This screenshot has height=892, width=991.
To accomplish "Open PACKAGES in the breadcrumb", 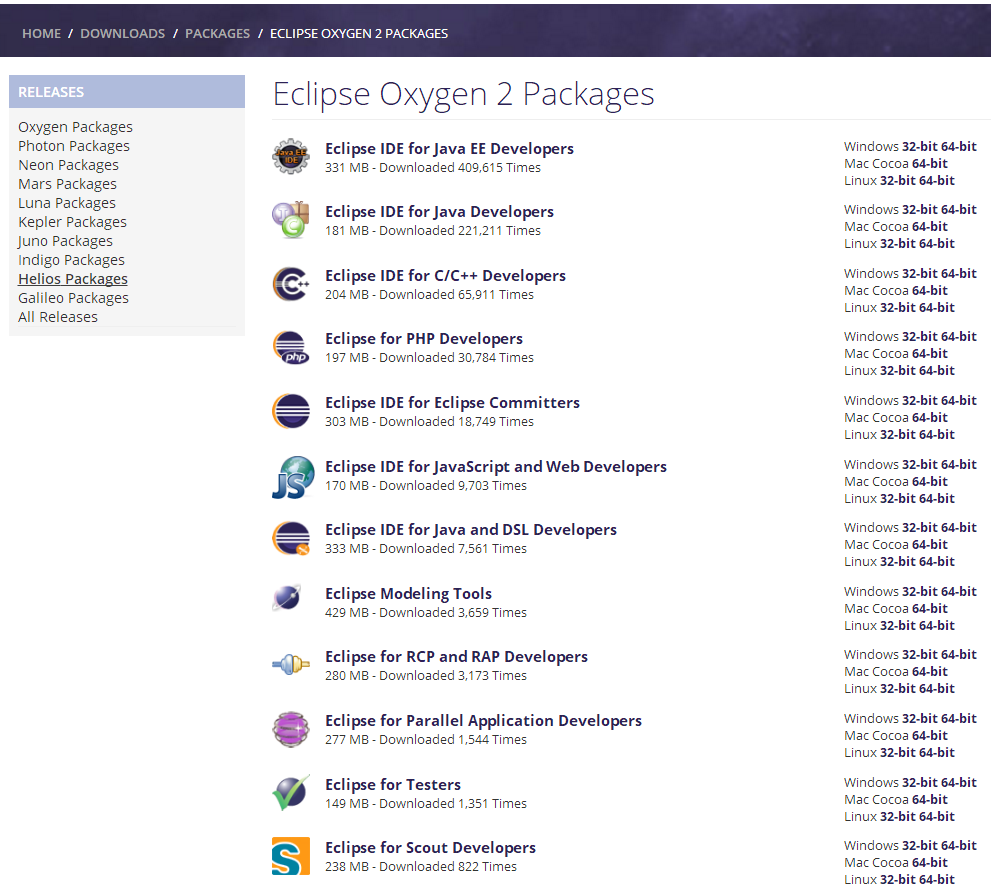I will [x=217, y=34].
